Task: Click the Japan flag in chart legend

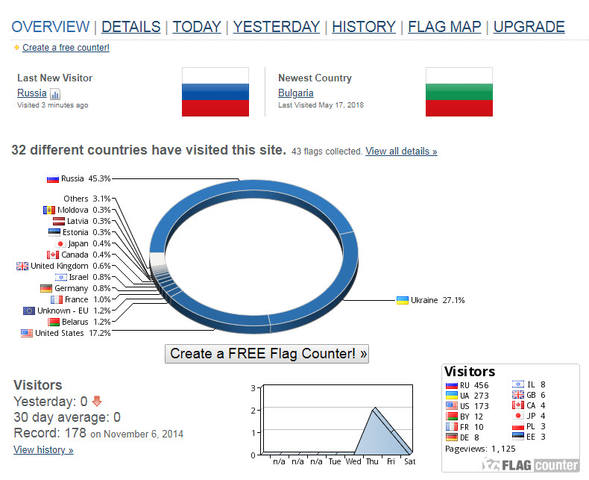Action: [60, 244]
